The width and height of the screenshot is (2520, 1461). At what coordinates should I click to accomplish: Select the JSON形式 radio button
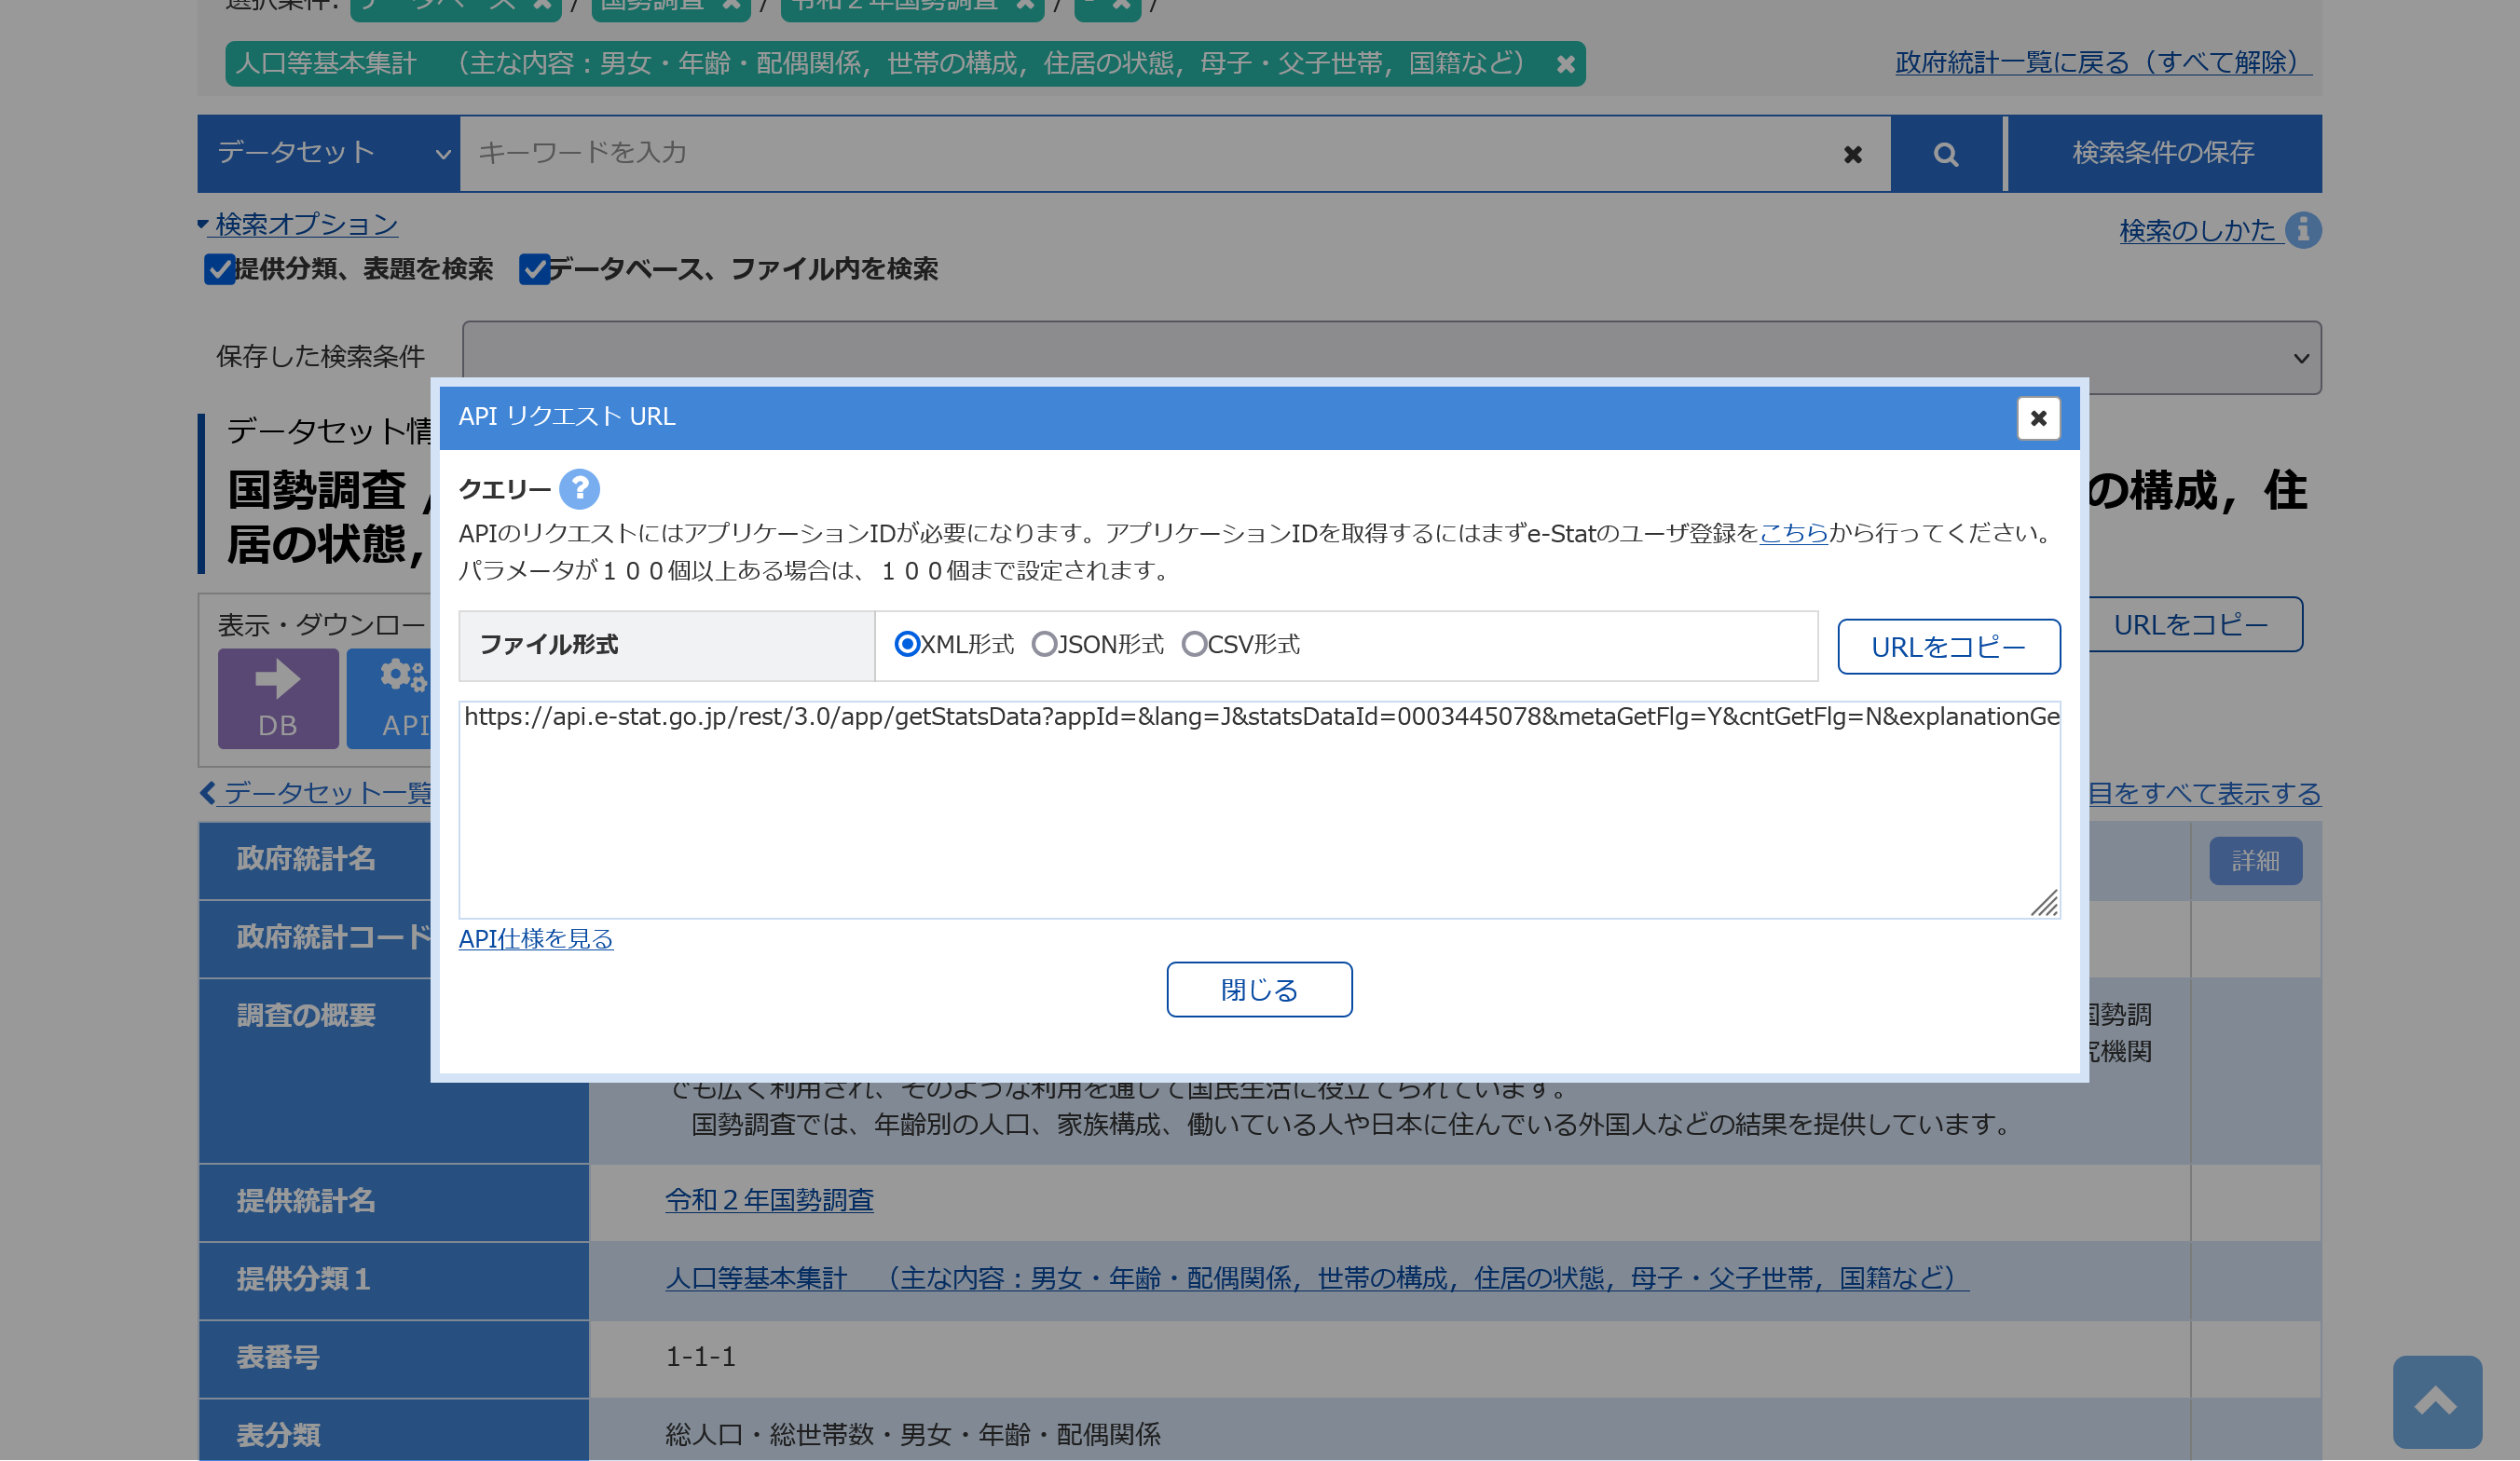coord(1043,644)
